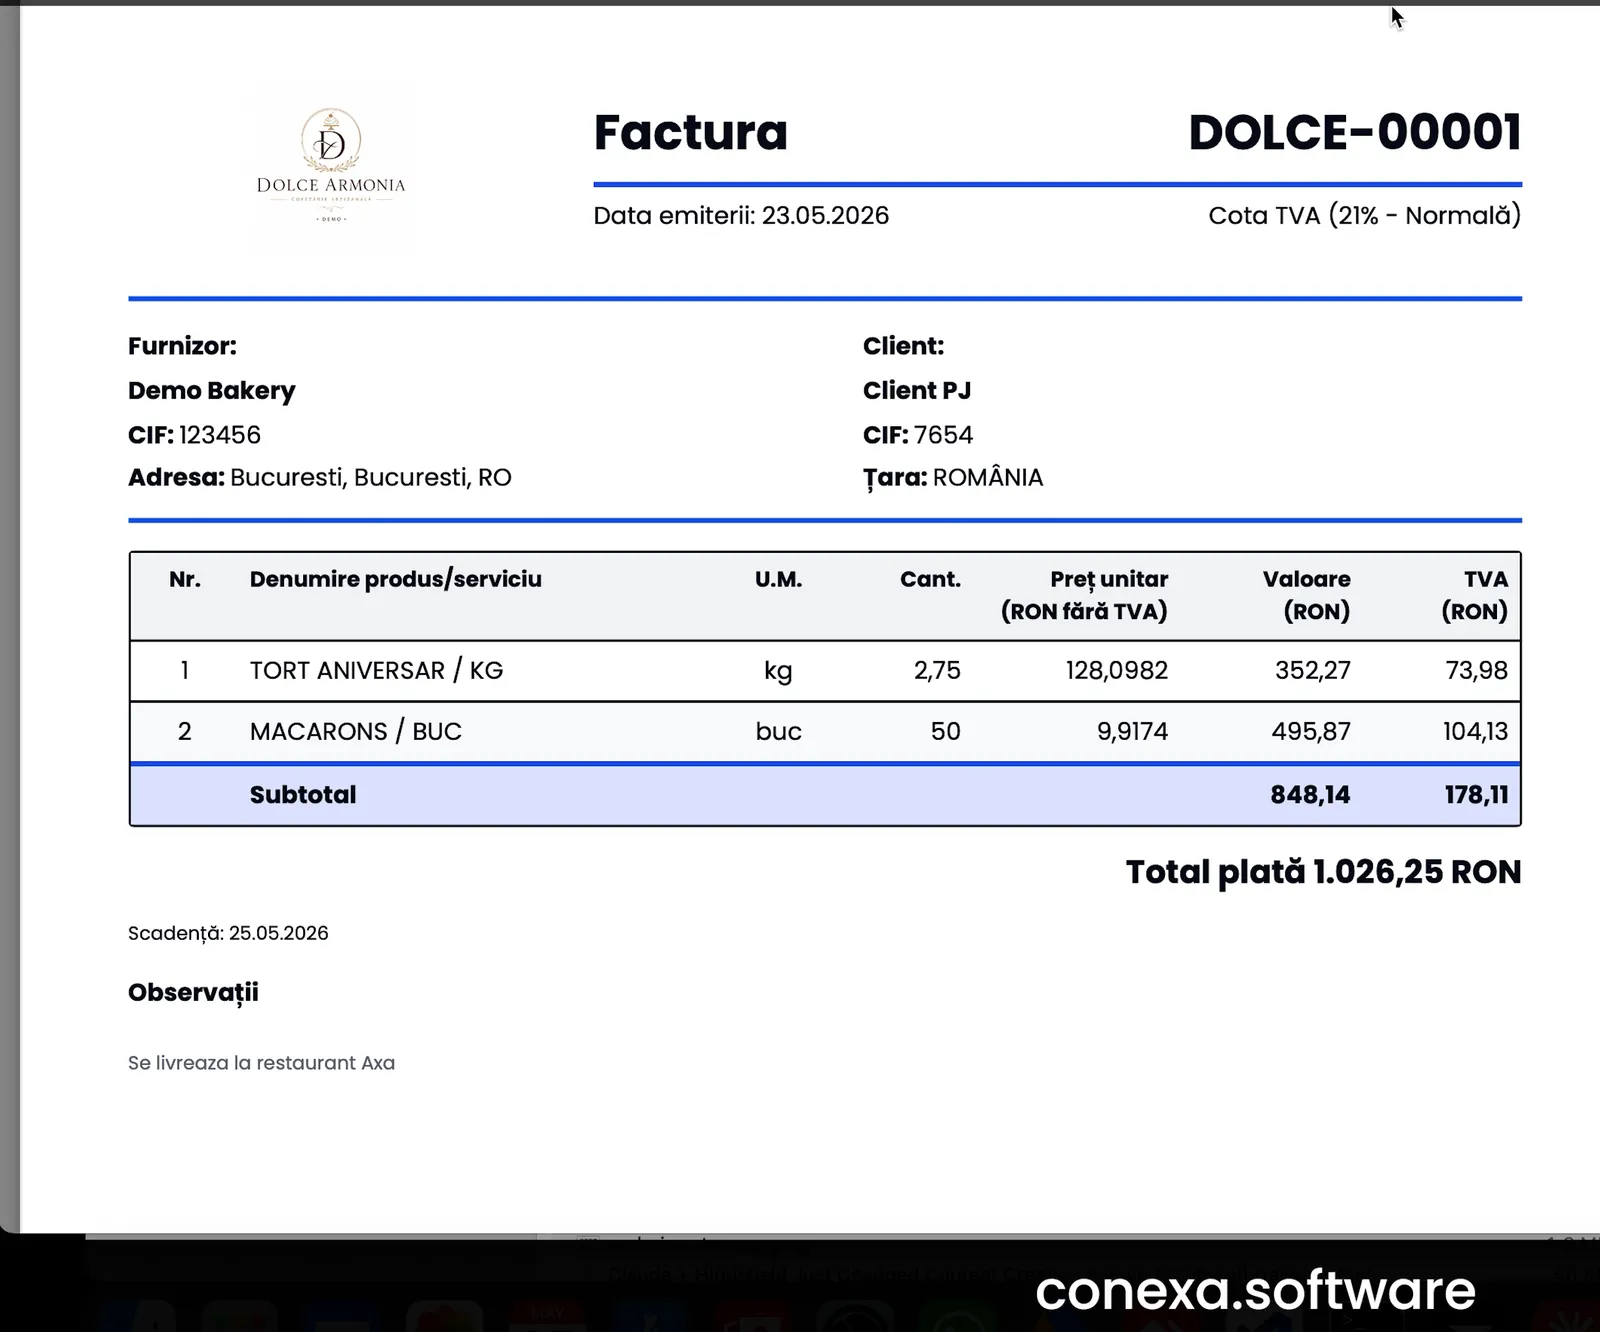Click the "buc" unit cell
This screenshot has height=1332, width=1600.
pyautogui.click(x=779, y=732)
